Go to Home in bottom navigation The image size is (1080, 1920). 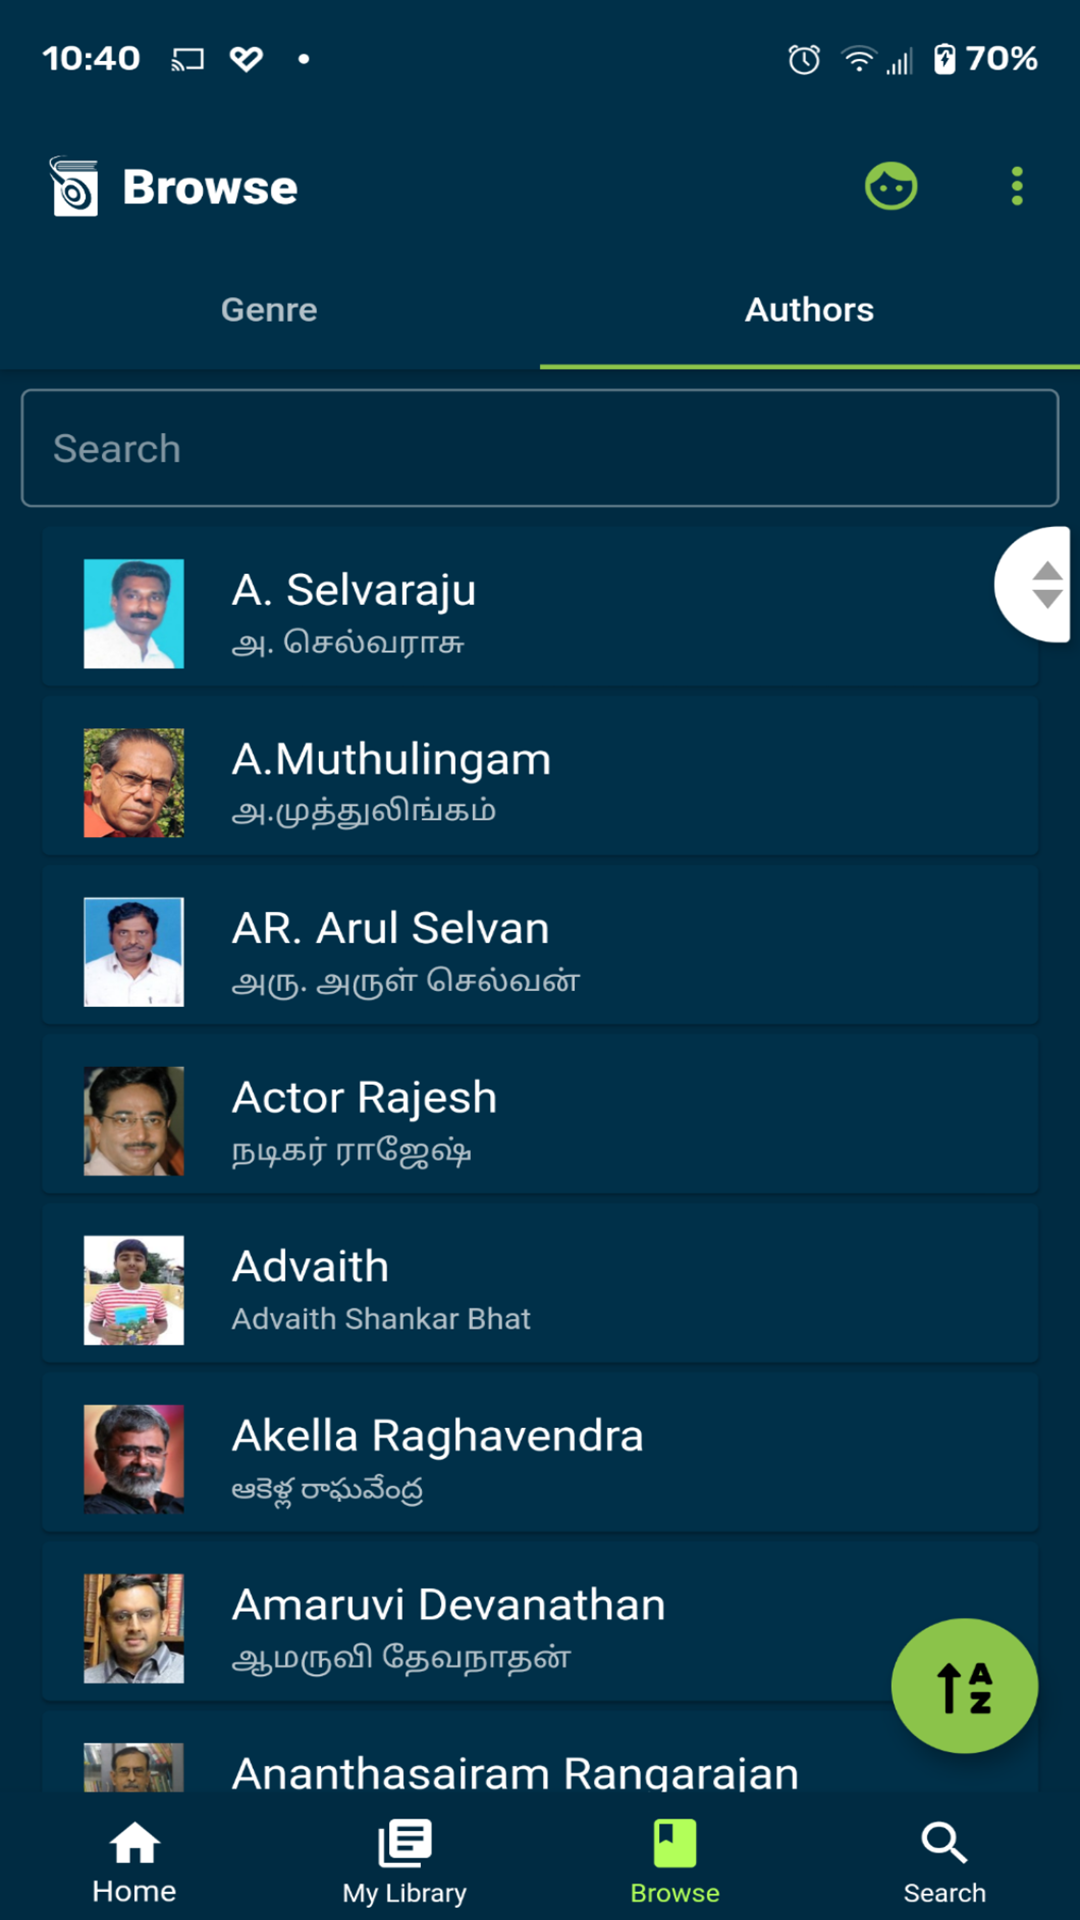pos(134,1862)
